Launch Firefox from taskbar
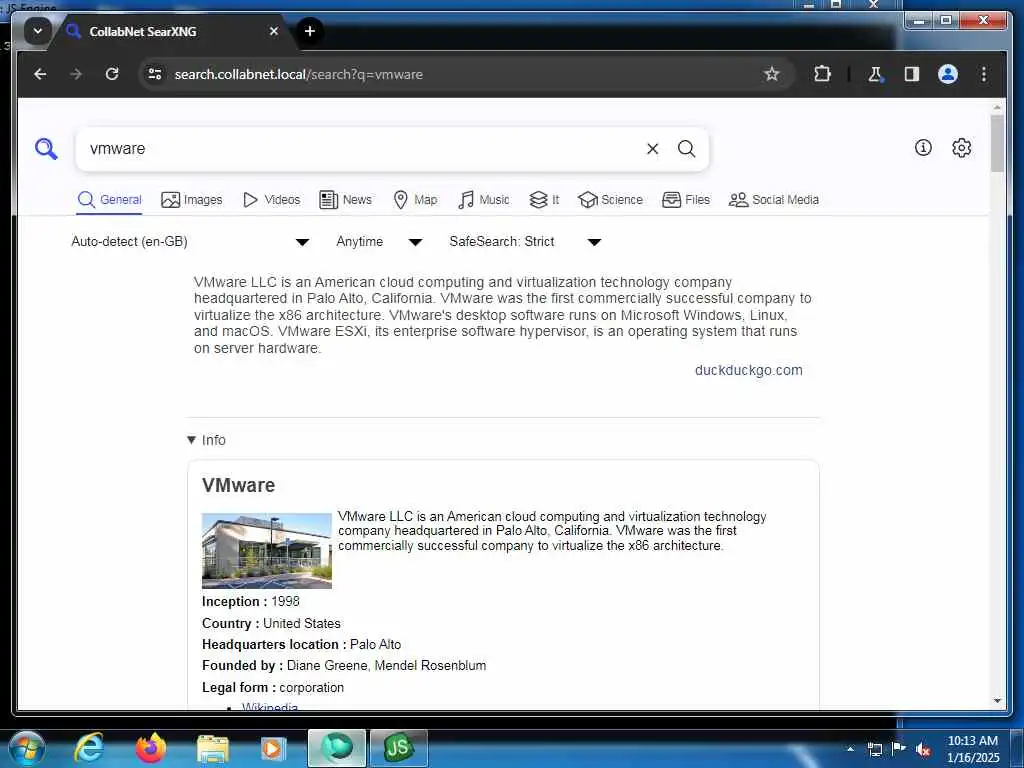Screen dimensions: 1024x768 [x=150, y=748]
